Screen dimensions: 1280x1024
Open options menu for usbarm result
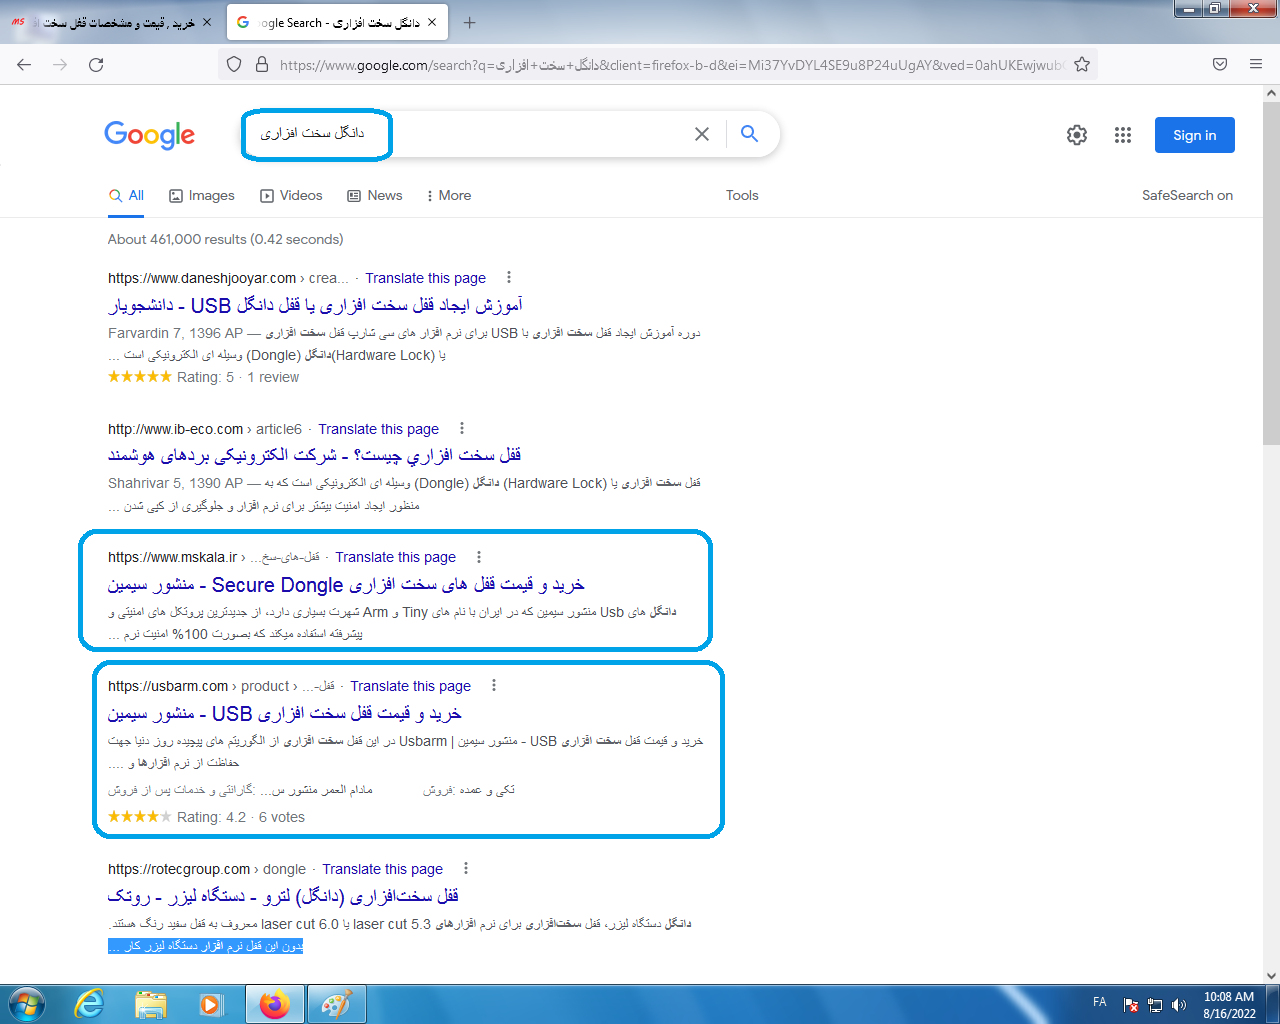pos(494,685)
